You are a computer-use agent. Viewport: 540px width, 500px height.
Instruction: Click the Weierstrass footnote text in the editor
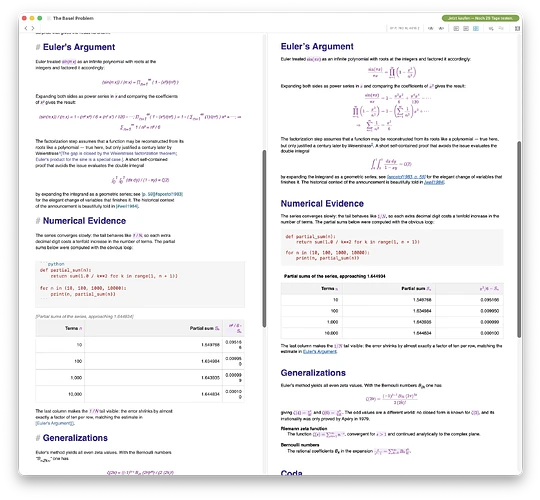point(107,156)
